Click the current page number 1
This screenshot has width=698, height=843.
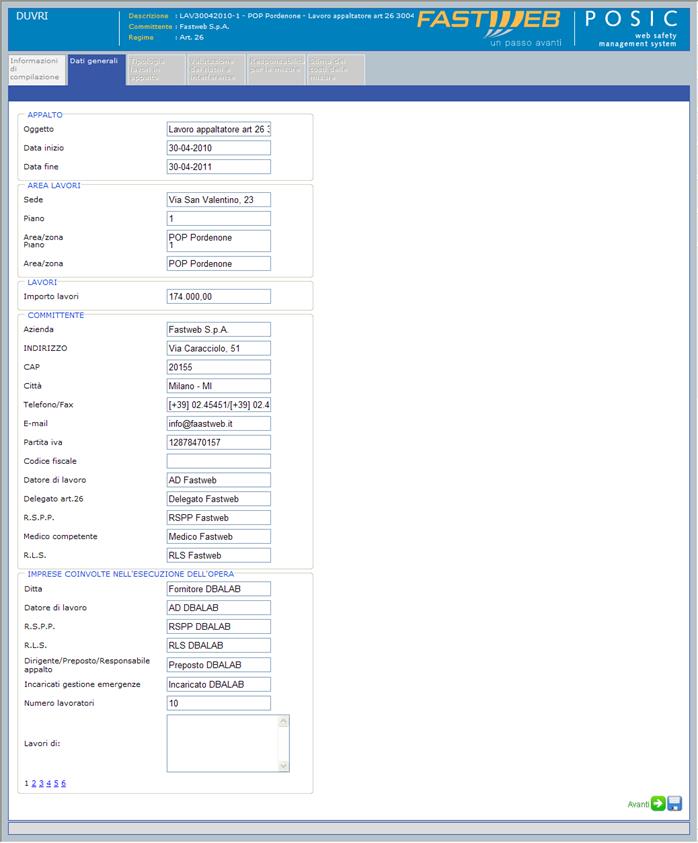26,783
